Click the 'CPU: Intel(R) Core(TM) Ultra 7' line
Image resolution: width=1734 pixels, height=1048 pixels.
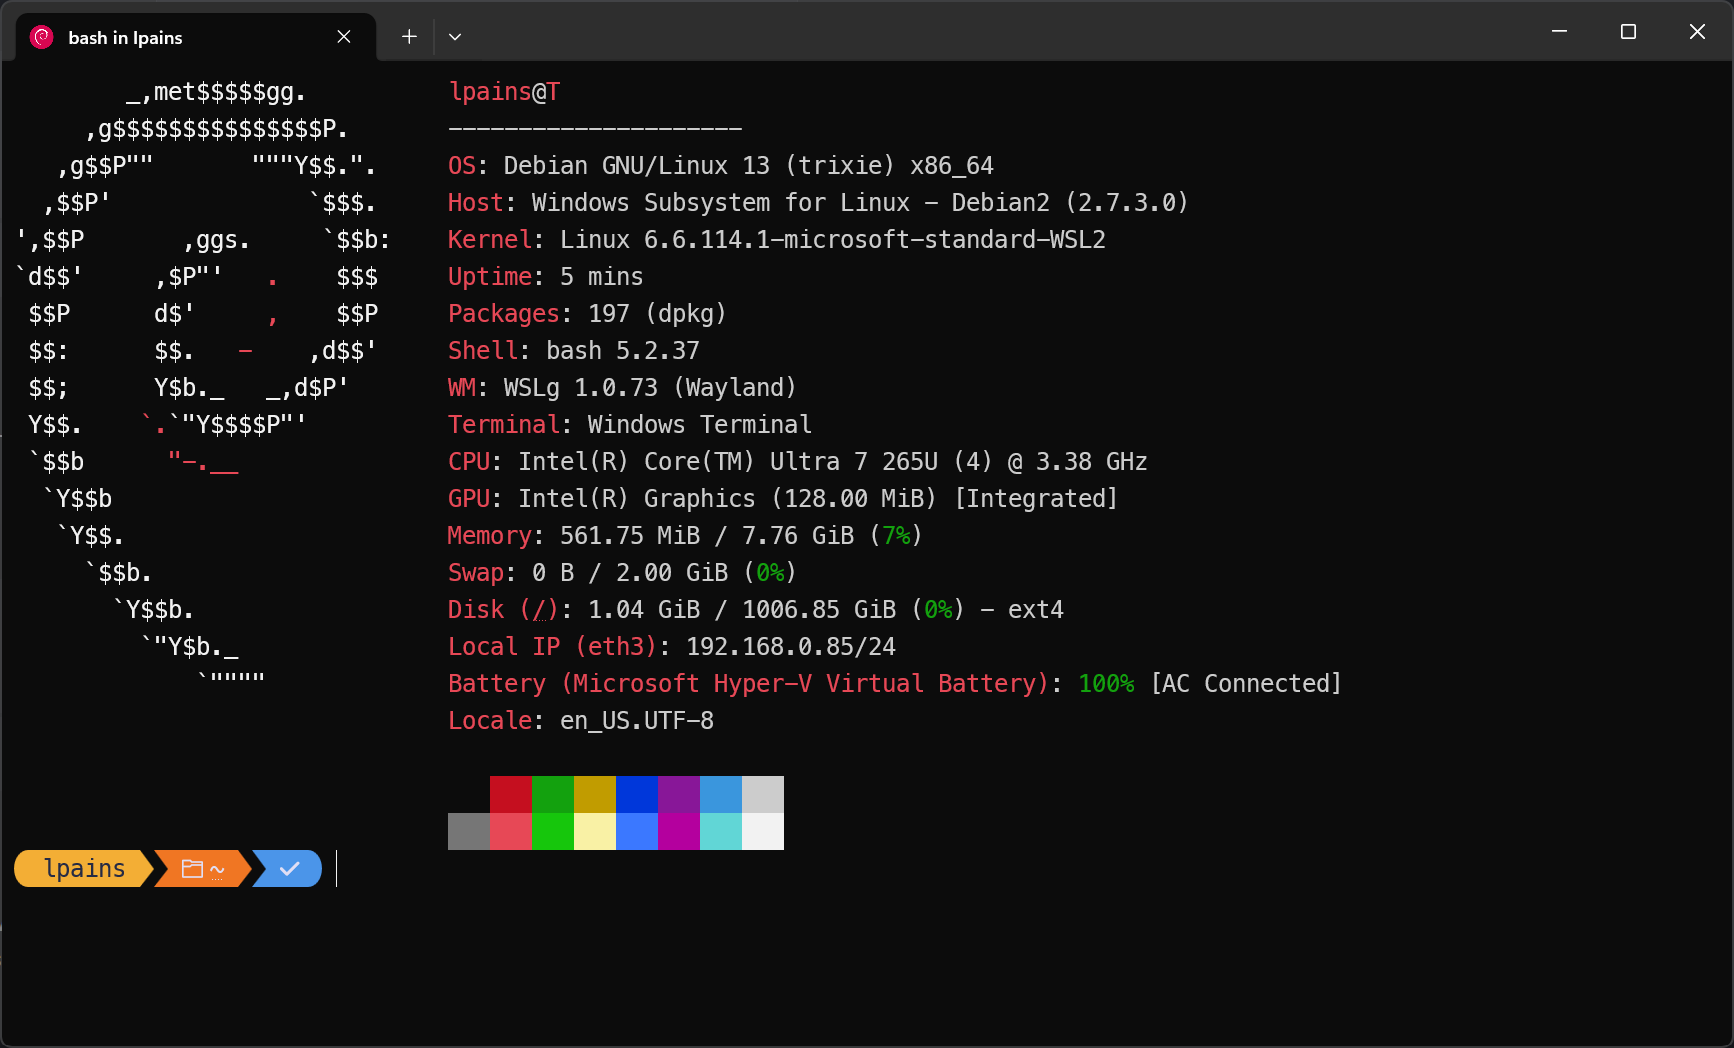point(798,462)
